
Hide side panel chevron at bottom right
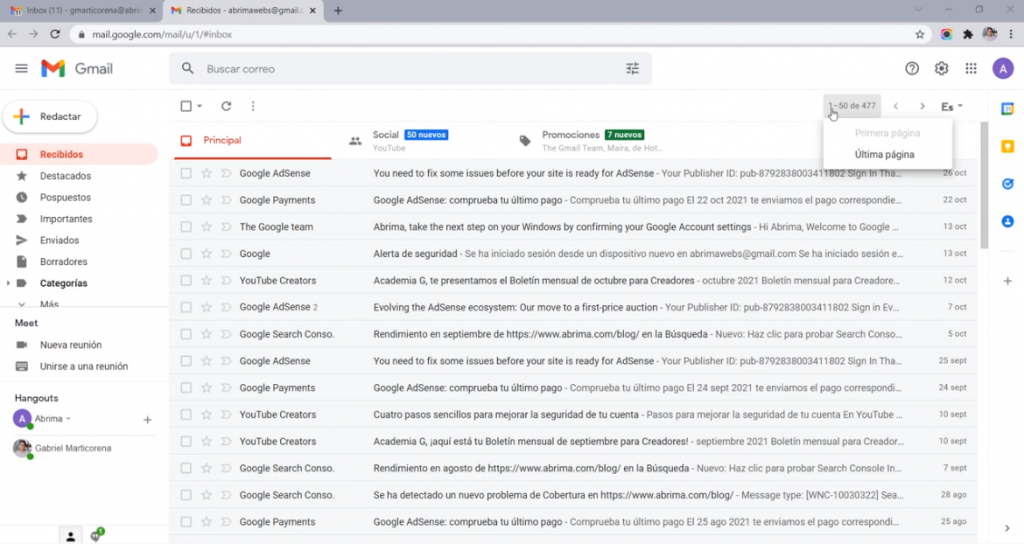coord(1007,528)
